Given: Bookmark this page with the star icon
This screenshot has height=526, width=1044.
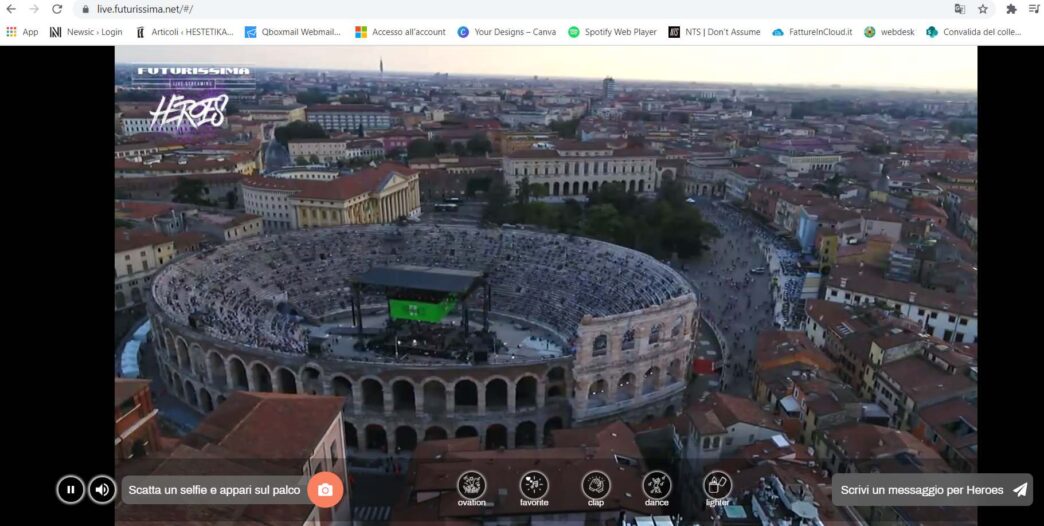Looking at the screenshot, I should 983,9.
